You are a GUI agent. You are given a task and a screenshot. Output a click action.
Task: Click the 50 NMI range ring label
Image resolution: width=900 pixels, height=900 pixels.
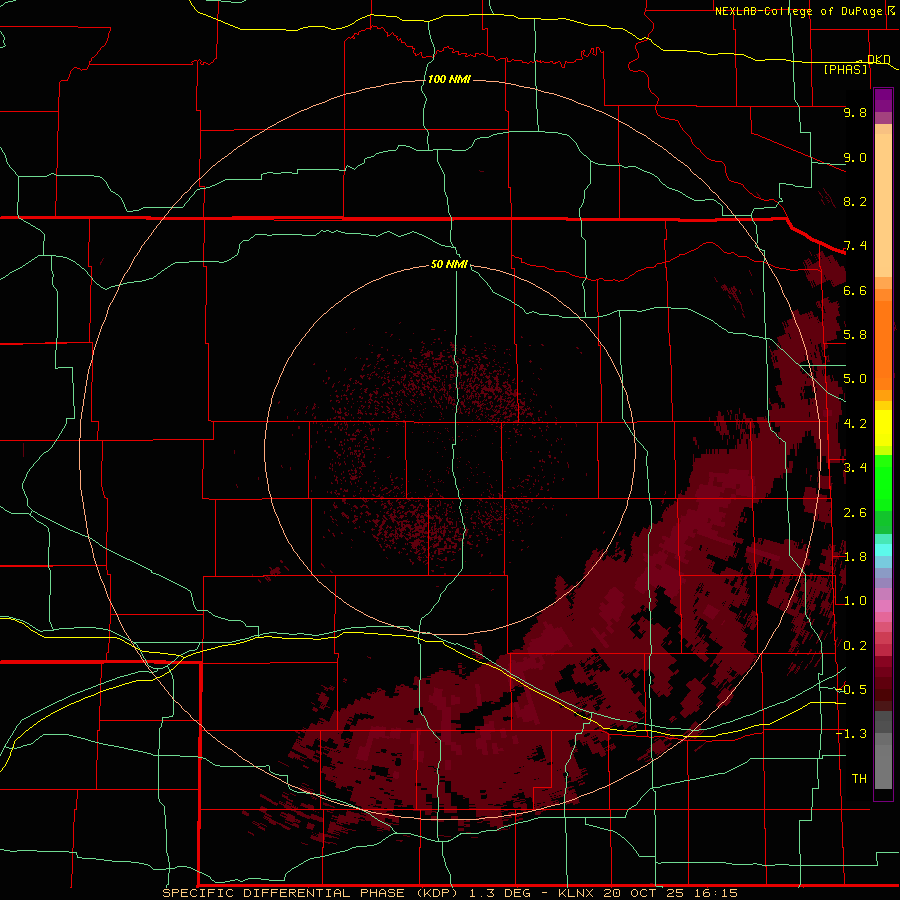[449, 264]
